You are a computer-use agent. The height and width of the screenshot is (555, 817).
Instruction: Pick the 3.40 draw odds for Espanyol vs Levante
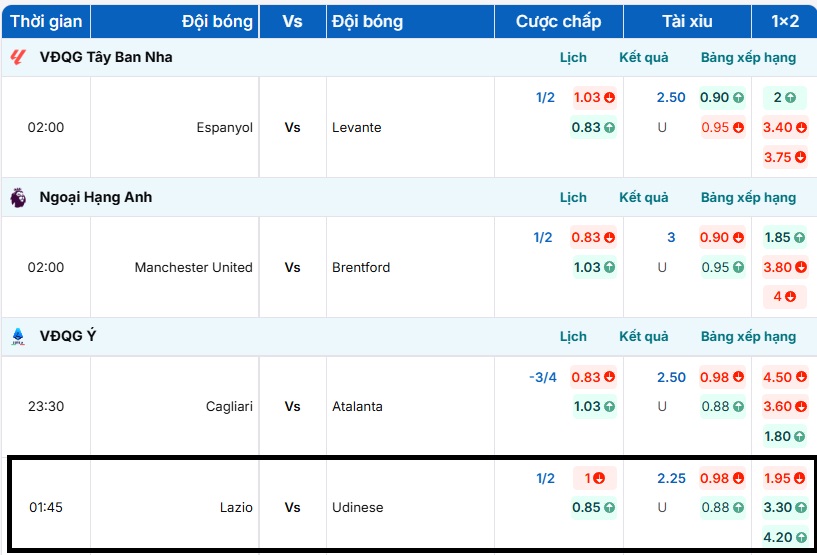[777, 128]
